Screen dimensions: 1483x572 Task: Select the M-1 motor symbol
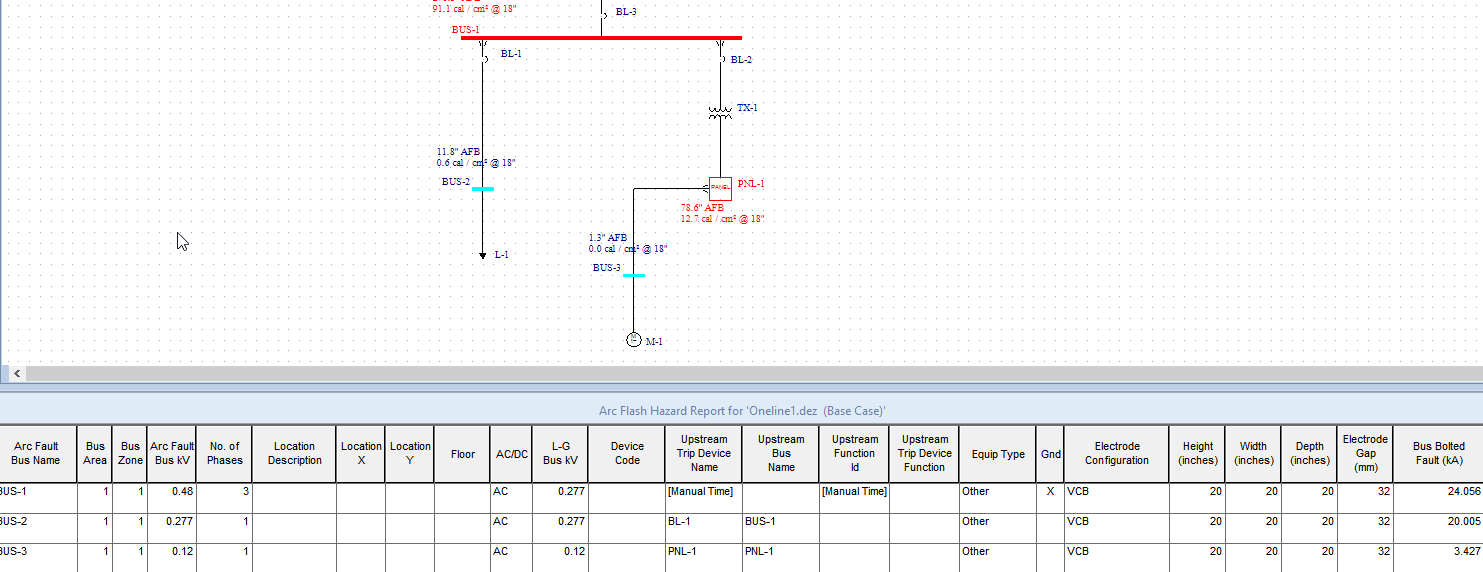coord(633,340)
